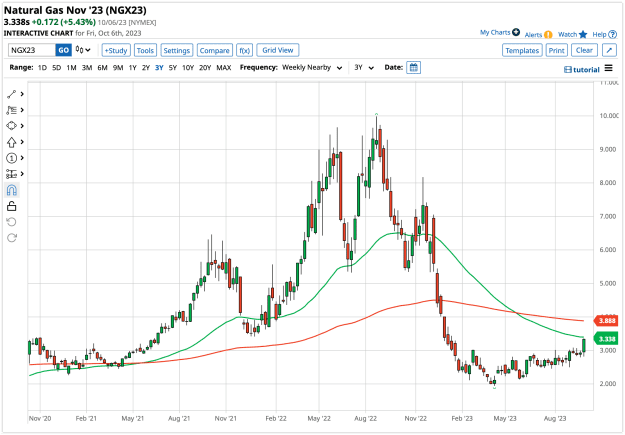
Task: Click the 'Aug '22' x-axis label
Action: tap(365, 418)
